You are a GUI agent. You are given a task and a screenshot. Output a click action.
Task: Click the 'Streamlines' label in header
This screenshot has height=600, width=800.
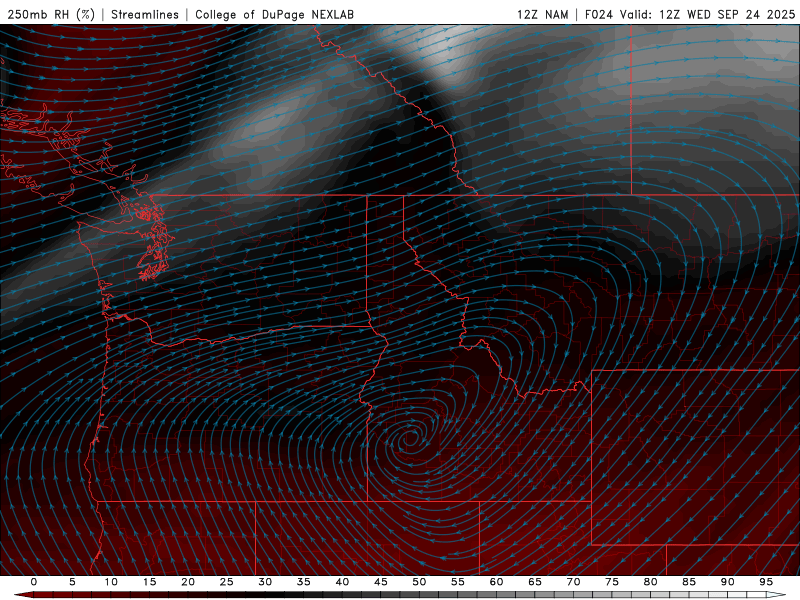[x=145, y=14]
